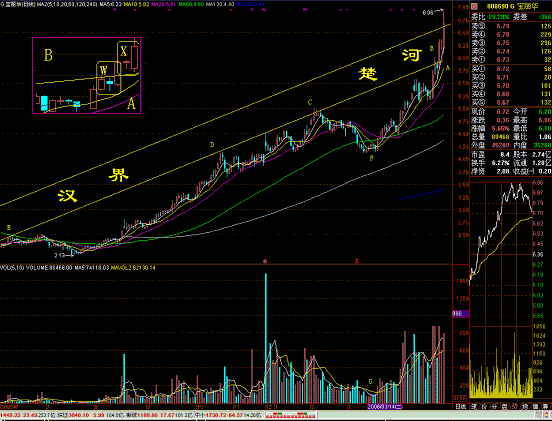Screen dimensions: 552x421
Task: Open the 筹 chip distribution tab
Action: tap(545, 407)
